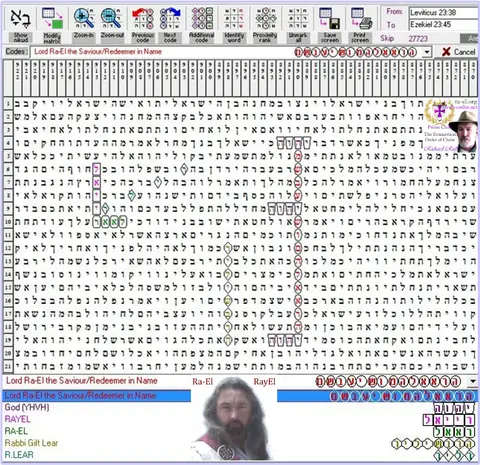This screenshot has height=465, width=480.
Task: Cancel the current code search
Action: pyautogui.click(x=458, y=52)
